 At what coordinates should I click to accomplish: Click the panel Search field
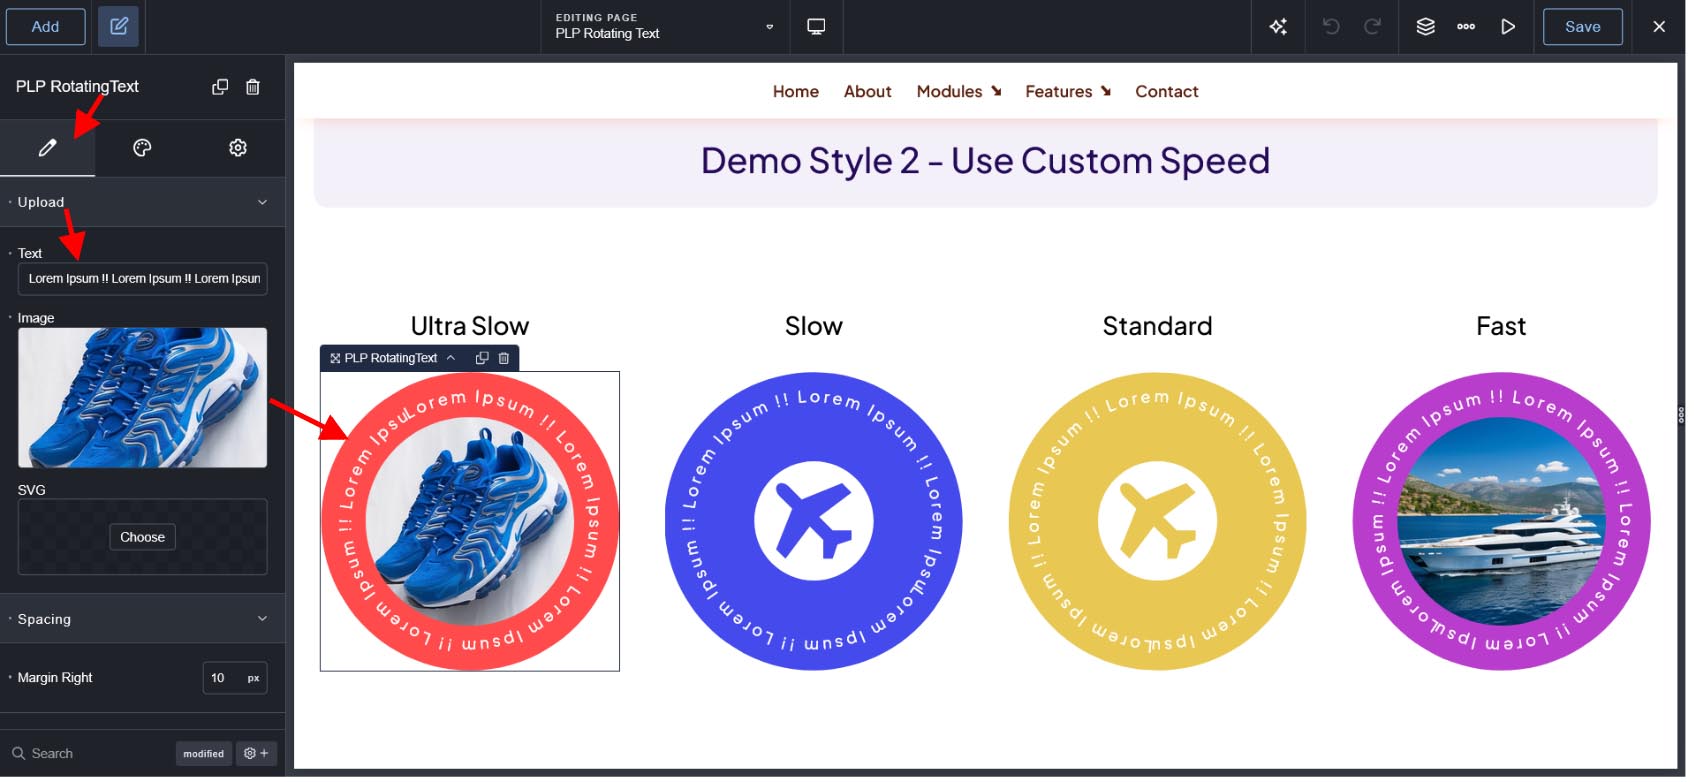[x=90, y=754]
